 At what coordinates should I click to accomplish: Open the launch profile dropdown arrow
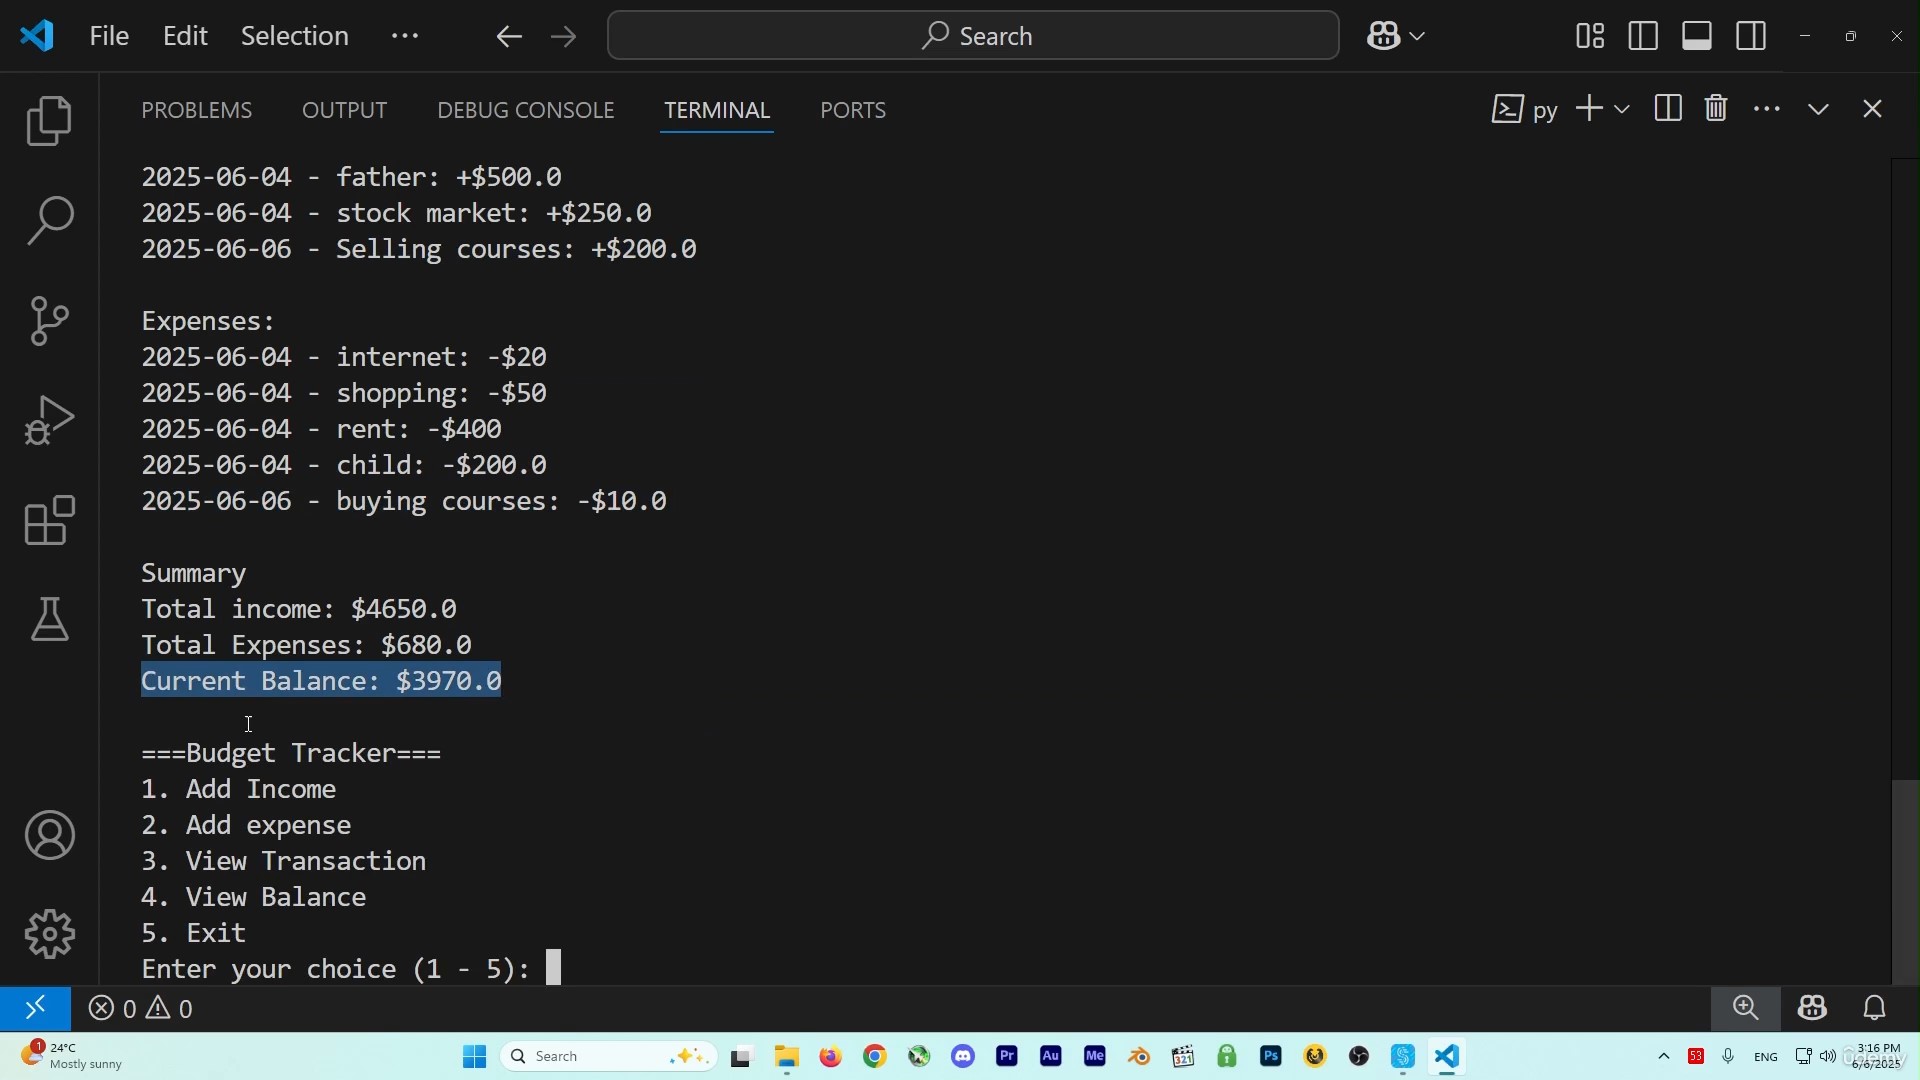pyautogui.click(x=1622, y=109)
